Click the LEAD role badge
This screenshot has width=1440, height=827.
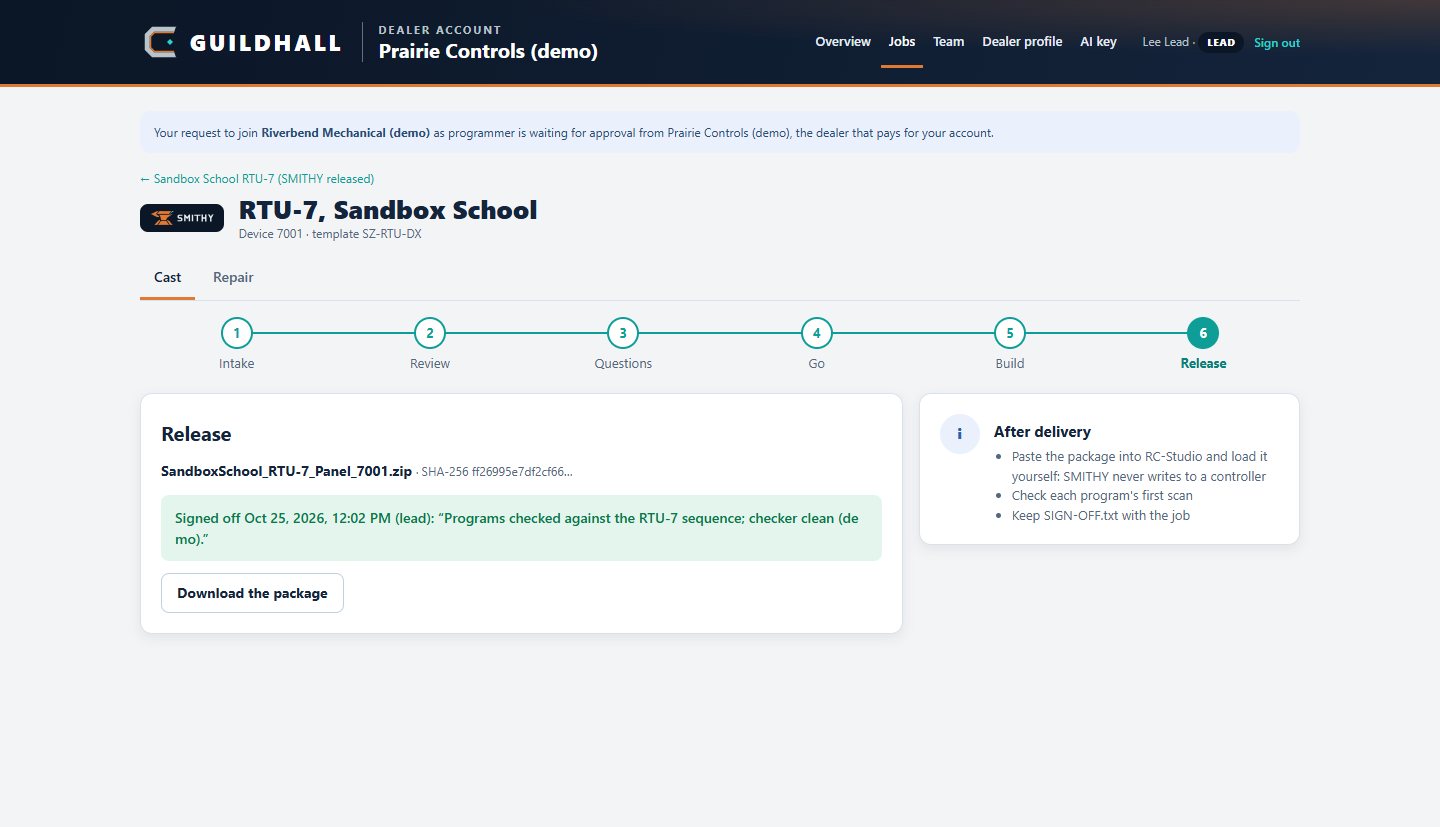click(x=1221, y=43)
